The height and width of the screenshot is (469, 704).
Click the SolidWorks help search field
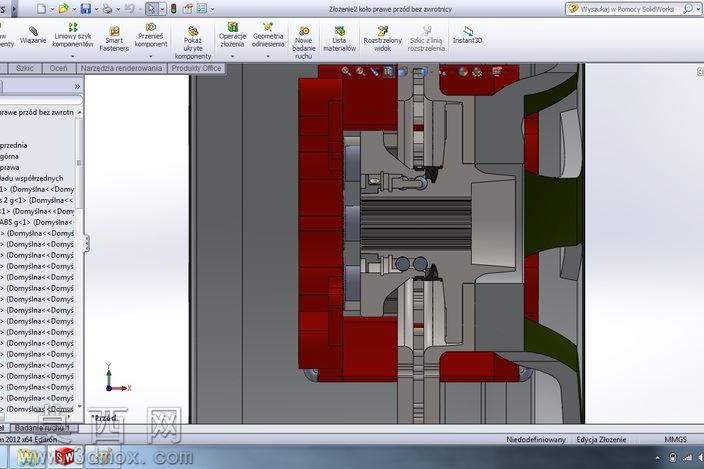click(x=630, y=9)
